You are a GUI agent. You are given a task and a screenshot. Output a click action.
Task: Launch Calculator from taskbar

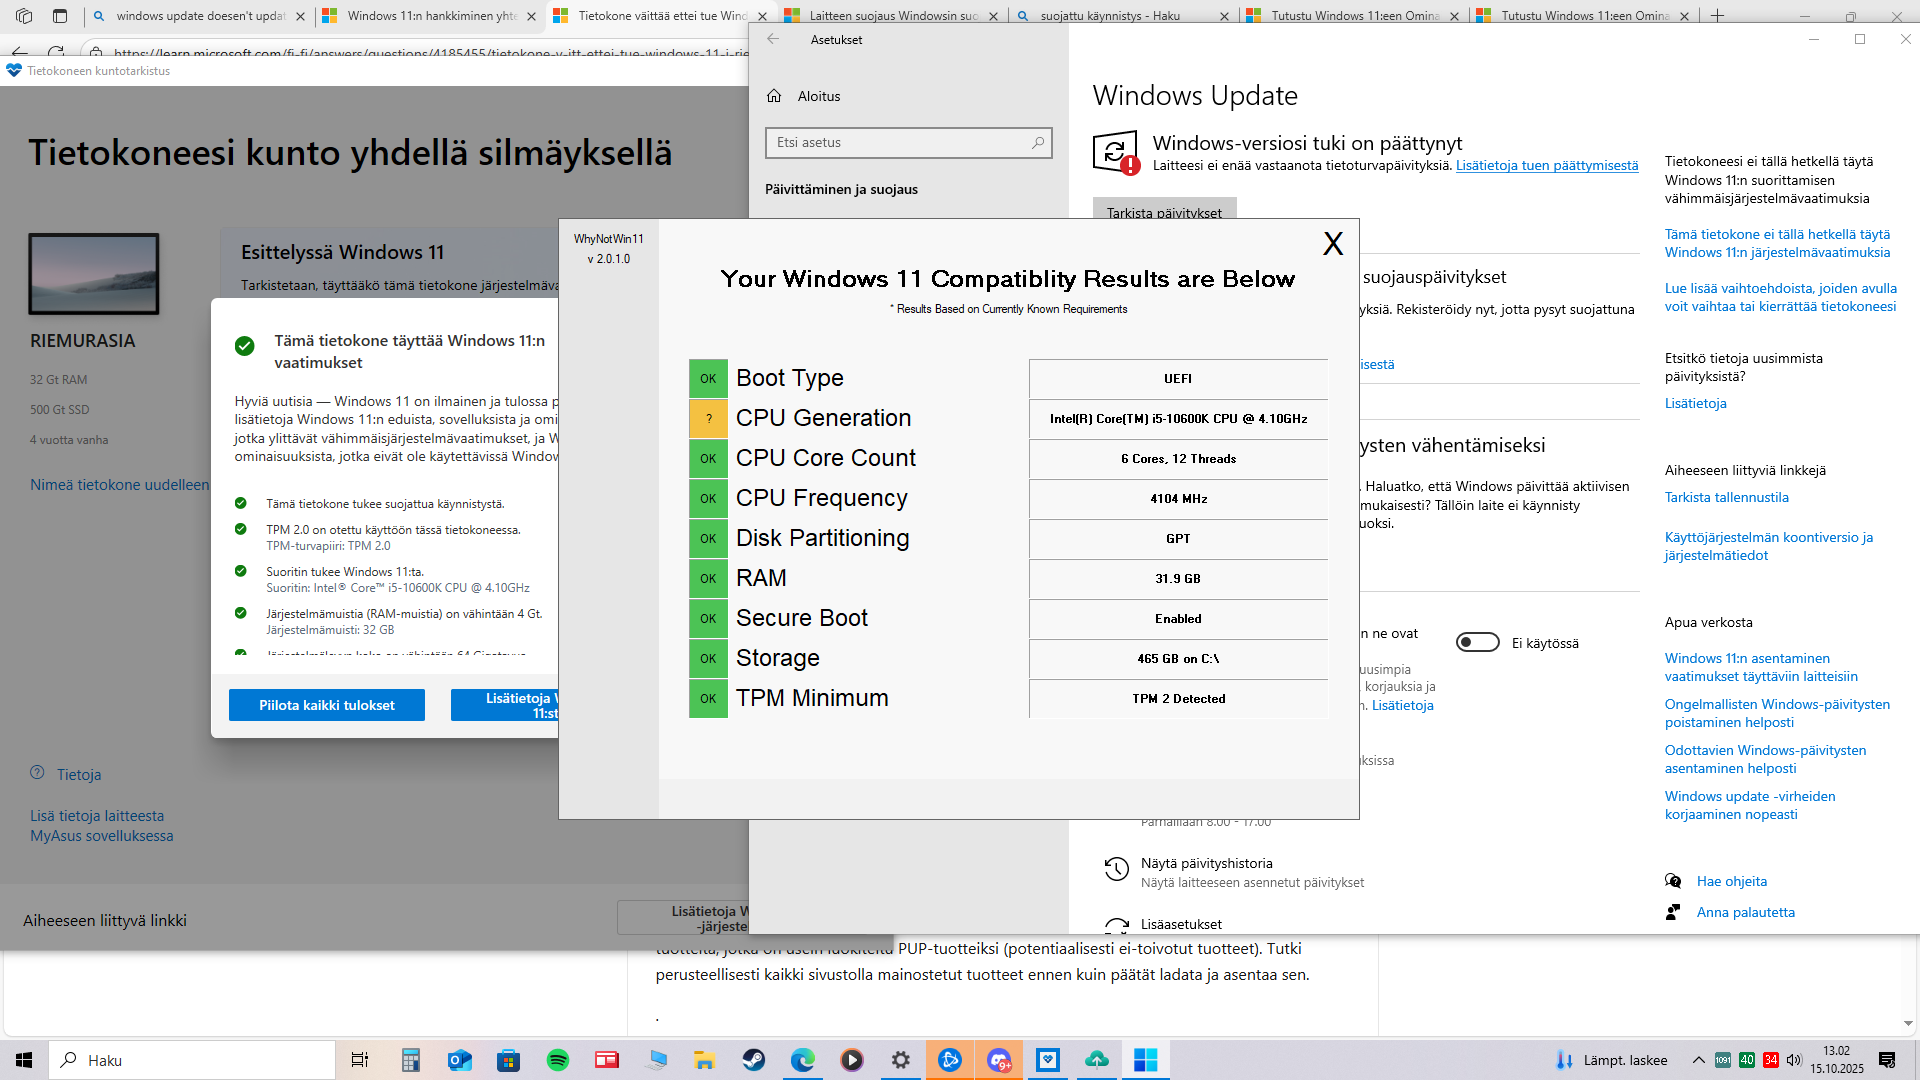[x=410, y=1060]
